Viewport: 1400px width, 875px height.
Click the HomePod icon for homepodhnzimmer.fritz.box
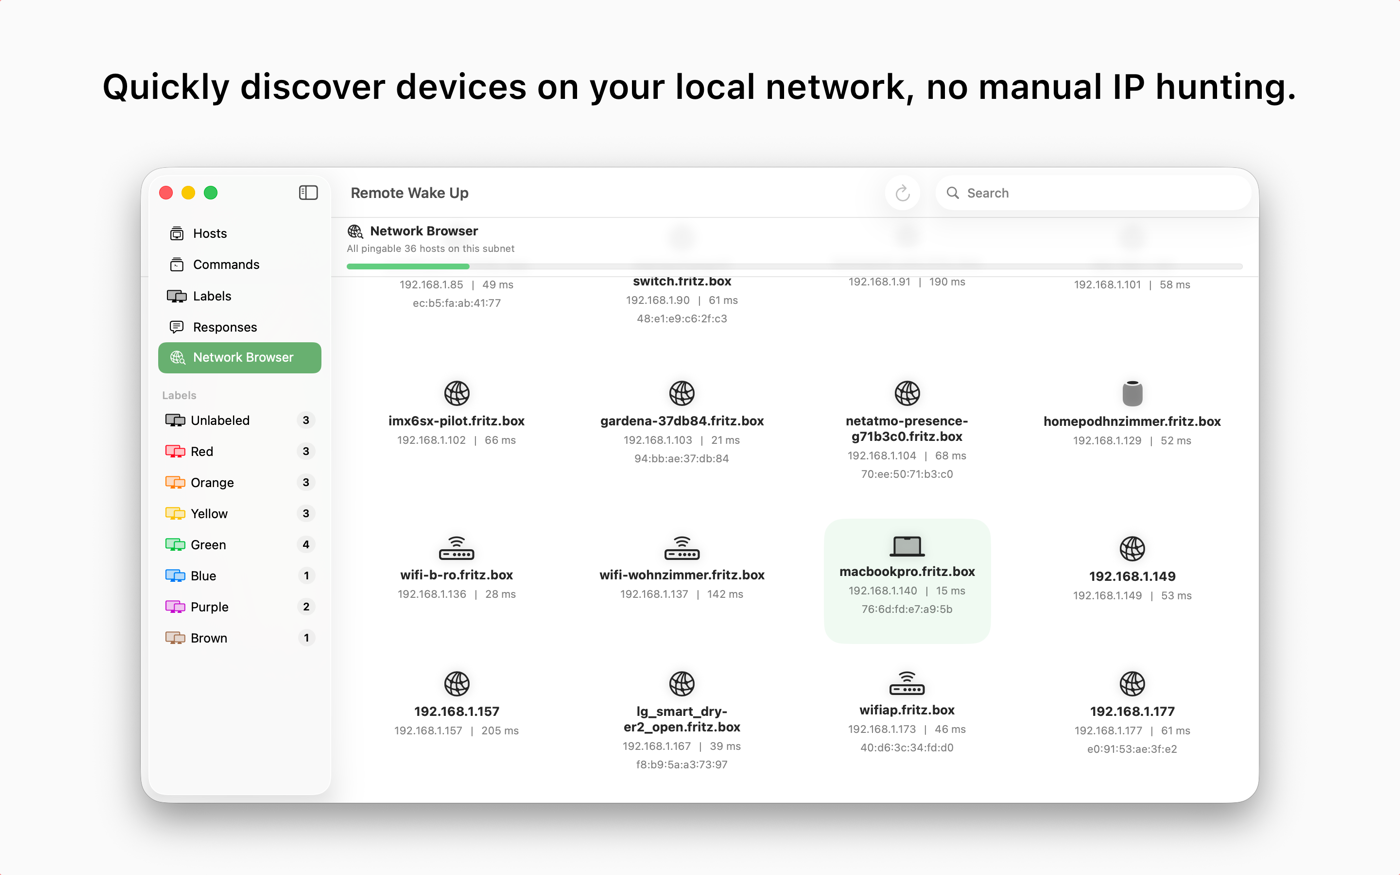(x=1132, y=393)
